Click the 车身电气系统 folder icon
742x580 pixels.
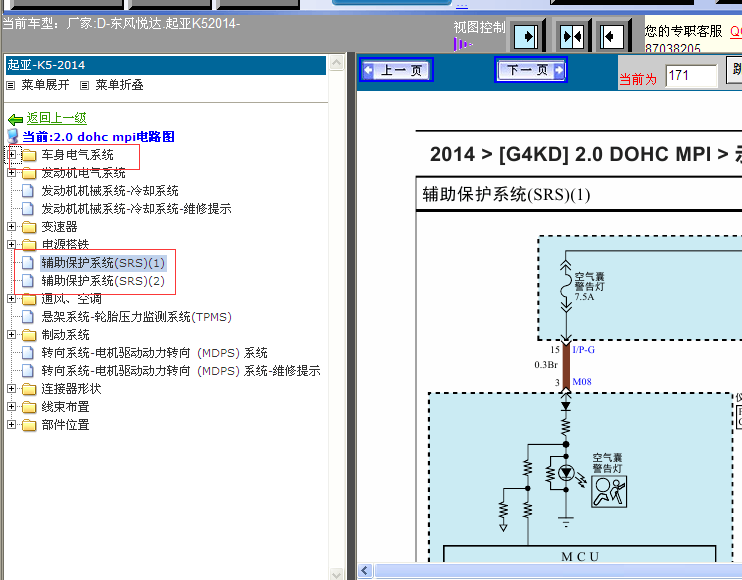(29, 155)
